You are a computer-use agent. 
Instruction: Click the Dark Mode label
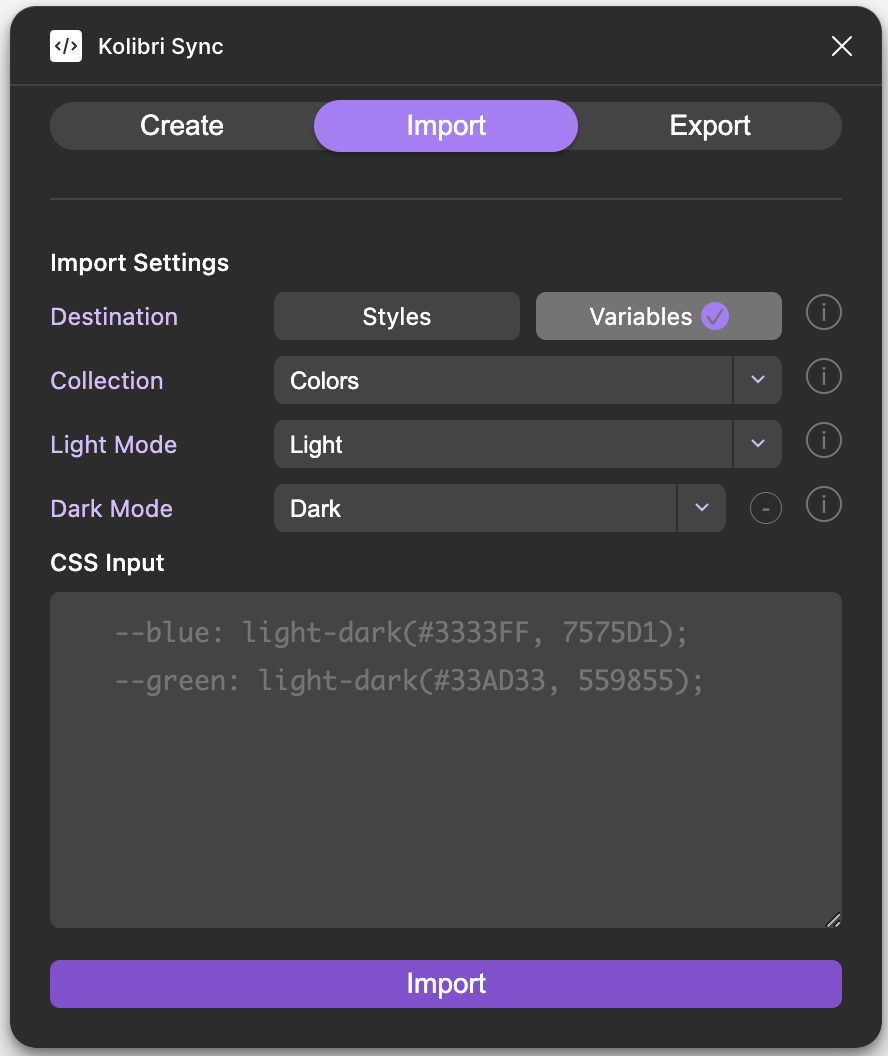[112, 508]
